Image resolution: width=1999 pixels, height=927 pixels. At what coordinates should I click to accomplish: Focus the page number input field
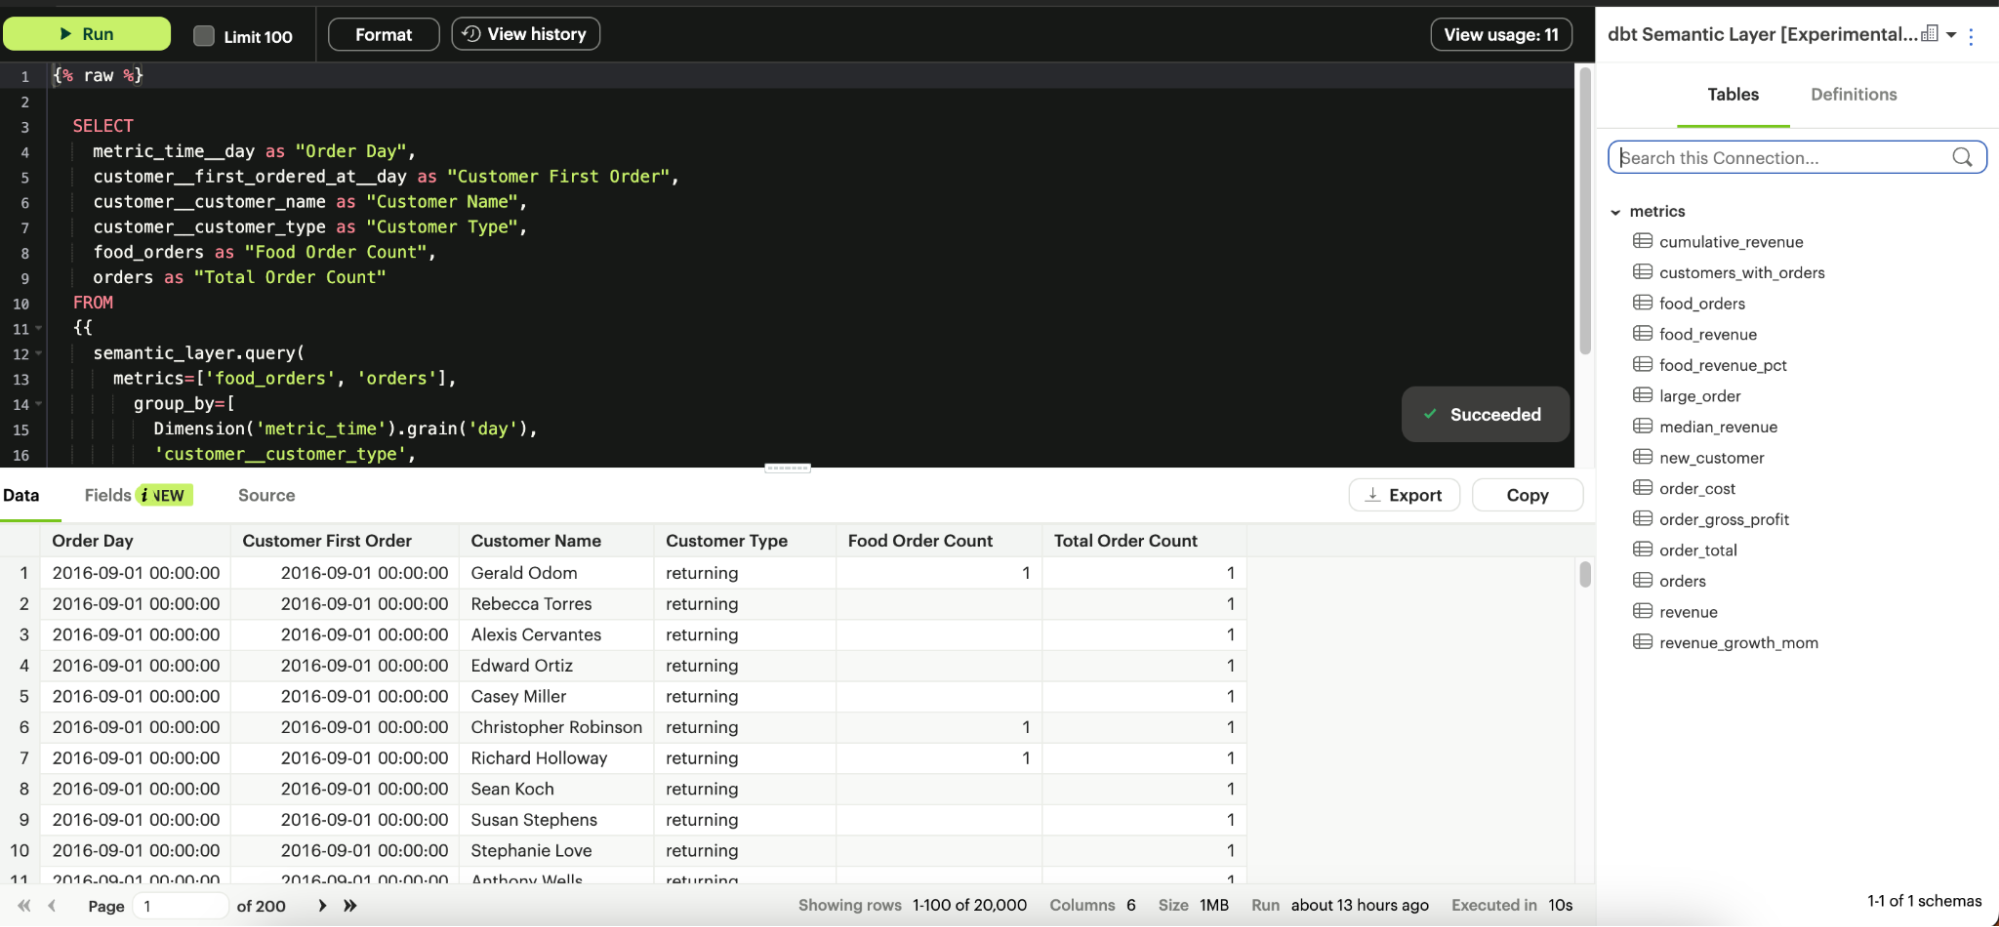182,905
